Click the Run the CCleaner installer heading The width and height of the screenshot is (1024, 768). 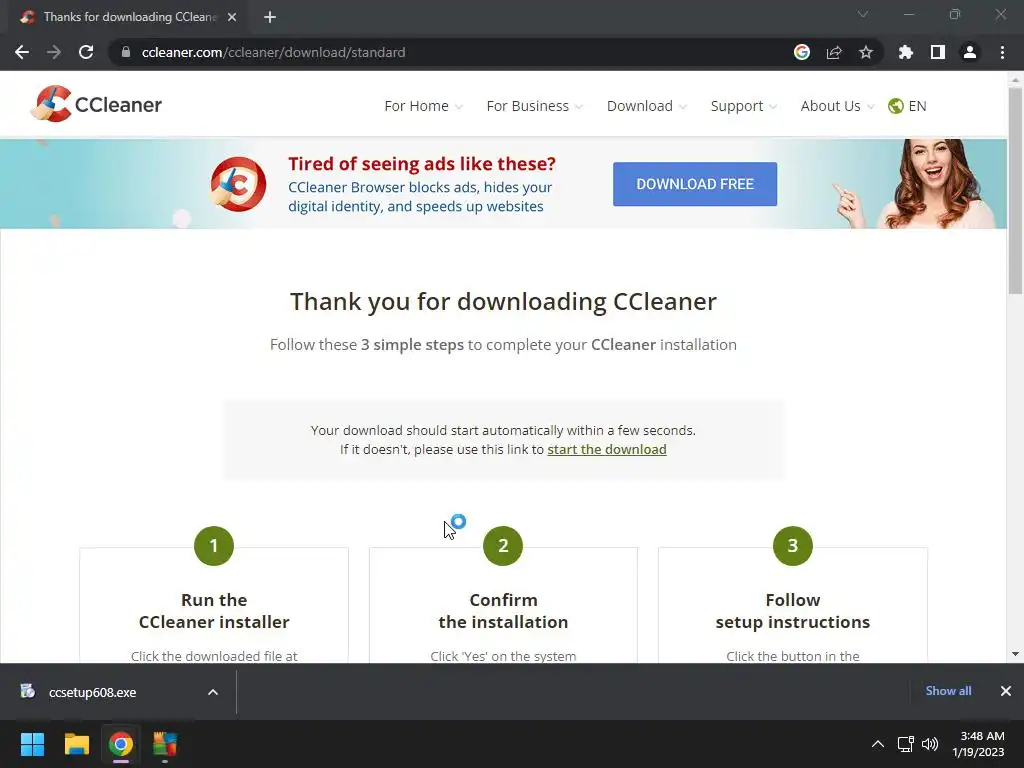point(214,611)
